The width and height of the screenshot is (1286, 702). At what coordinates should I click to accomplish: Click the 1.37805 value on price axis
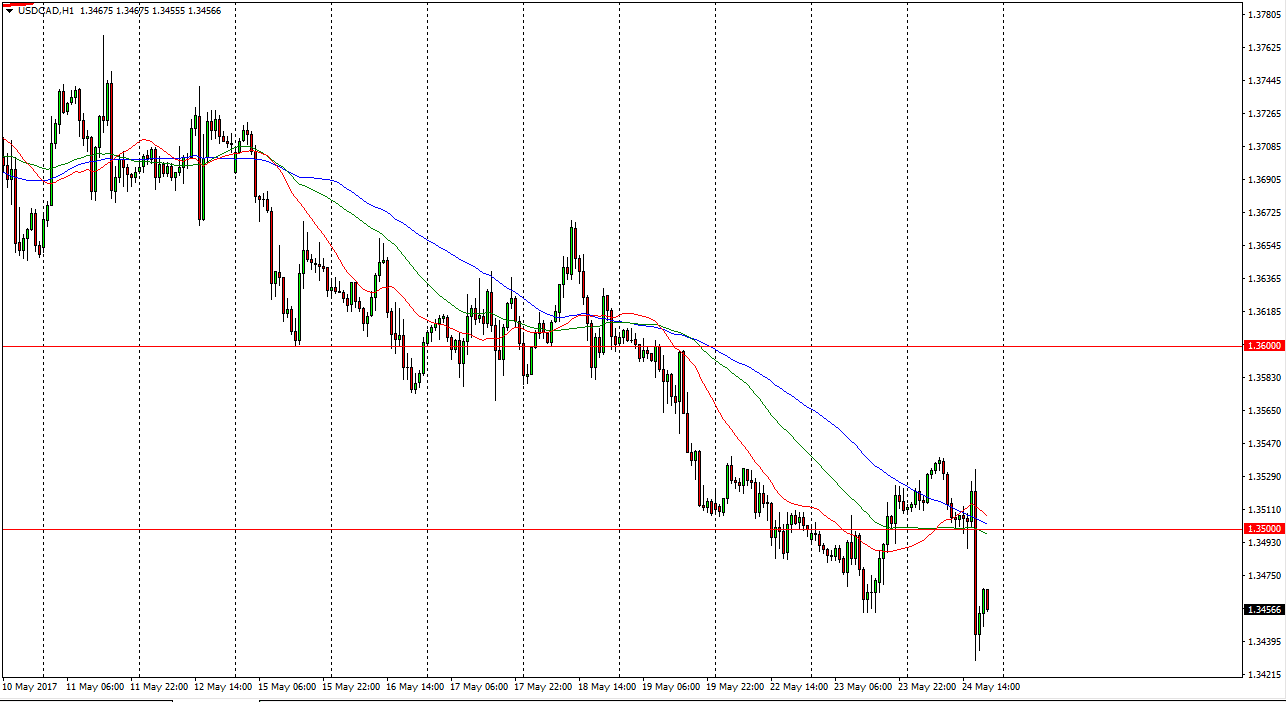point(1264,15)
